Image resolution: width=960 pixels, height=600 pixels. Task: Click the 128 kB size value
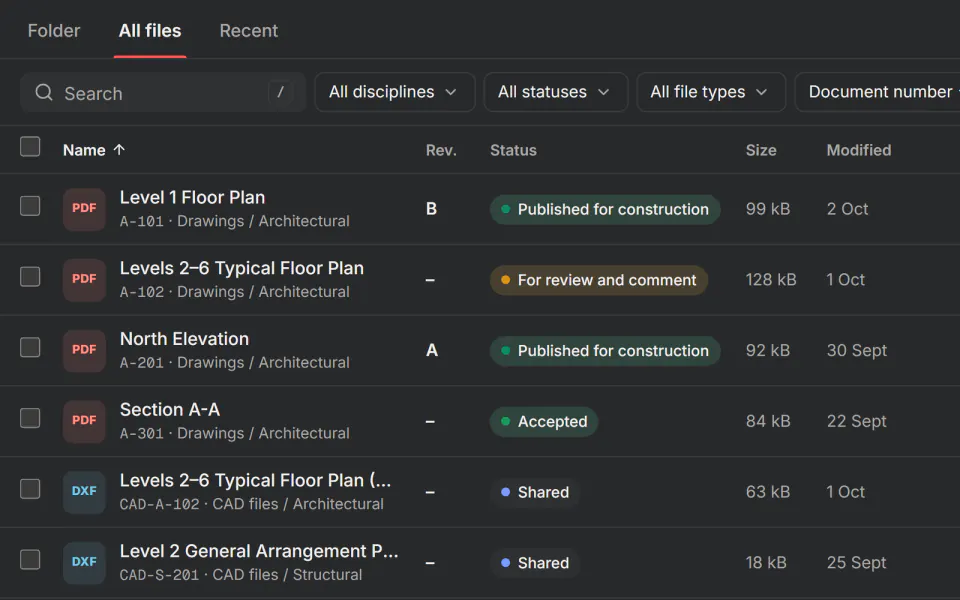pyautogui.click(x=771, y=280)
